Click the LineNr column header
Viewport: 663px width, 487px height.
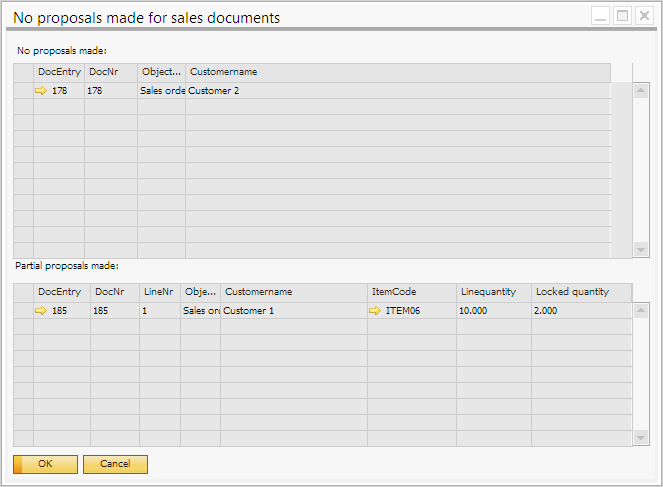coord(159,292)
